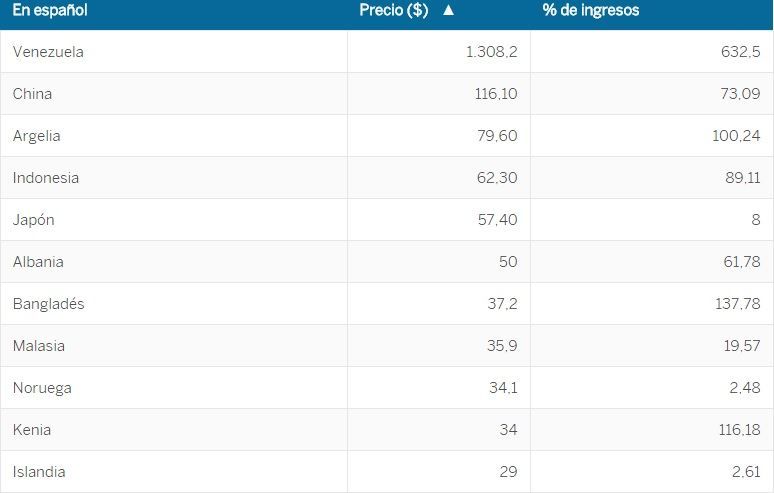Sort by the En español column header

click(x=50, y=11)
